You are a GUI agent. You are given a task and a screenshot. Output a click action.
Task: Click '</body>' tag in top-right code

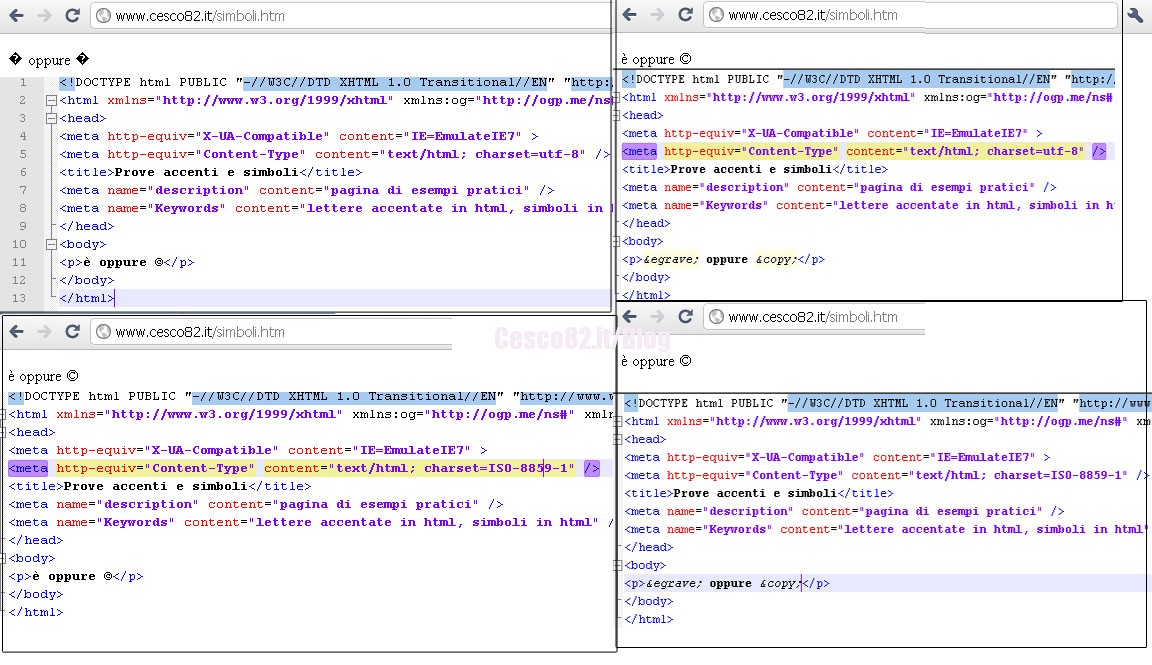[x=647, y=277]
